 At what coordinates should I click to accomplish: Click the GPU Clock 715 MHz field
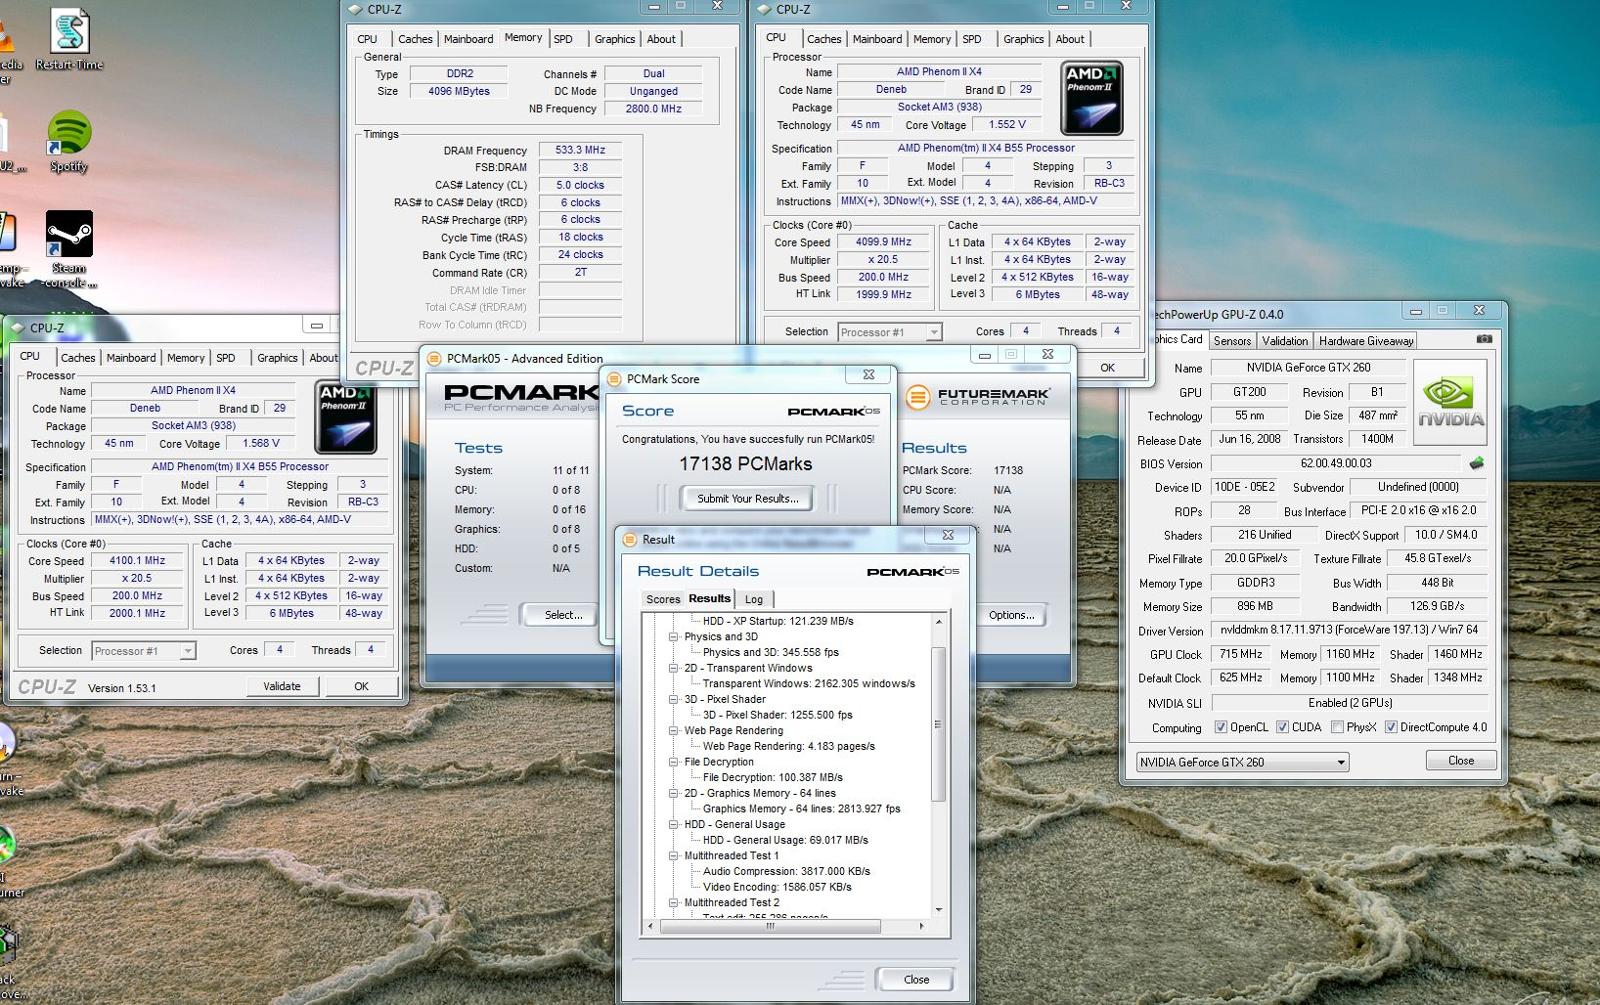[x=1241, y=654]
